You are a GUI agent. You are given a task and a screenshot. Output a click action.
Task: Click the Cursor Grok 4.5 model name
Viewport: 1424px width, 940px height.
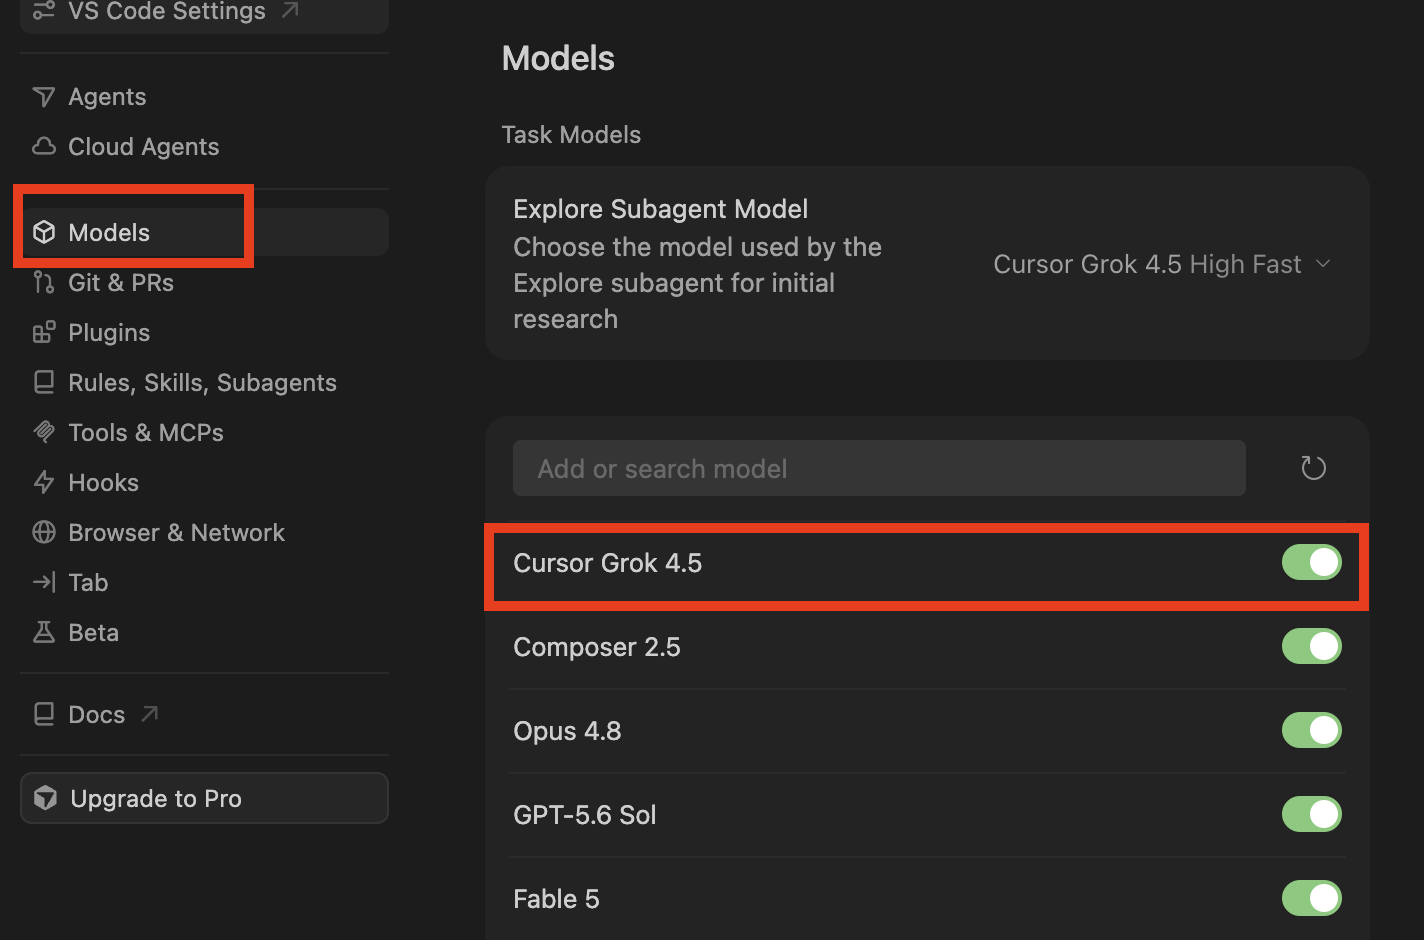[x=608, y=563]
